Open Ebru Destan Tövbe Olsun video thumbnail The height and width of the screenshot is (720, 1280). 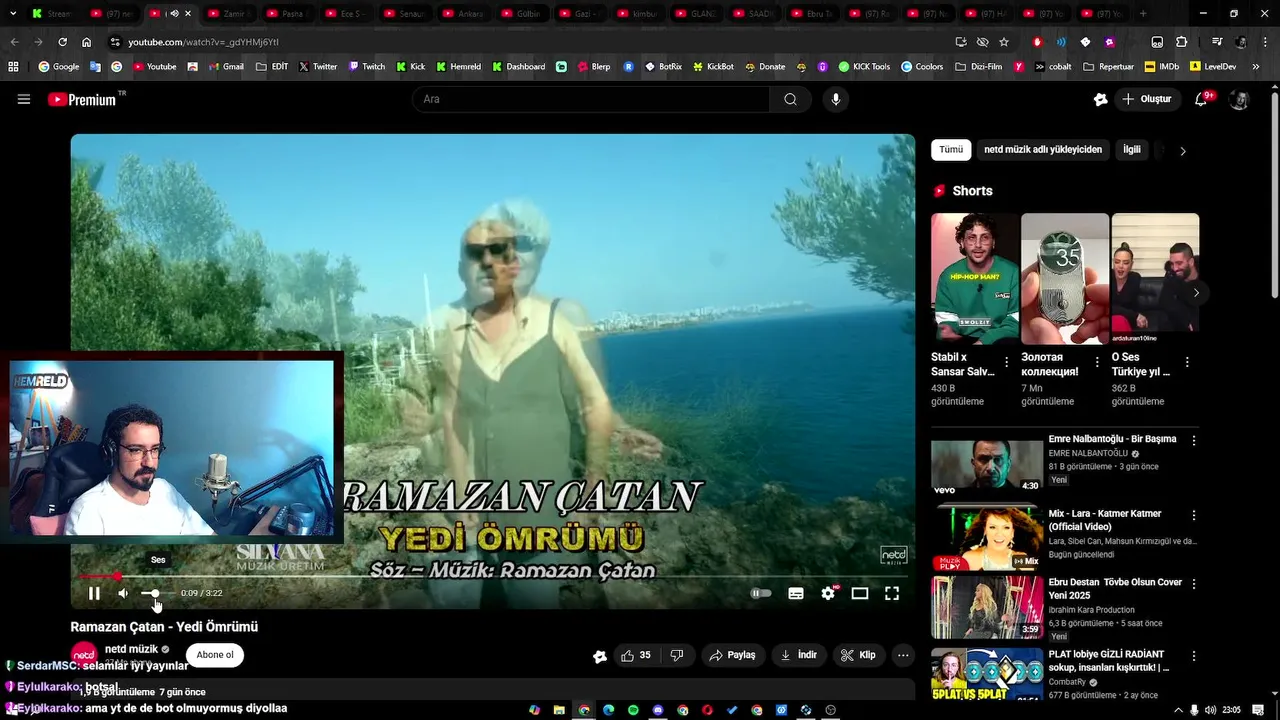(987, 607)
